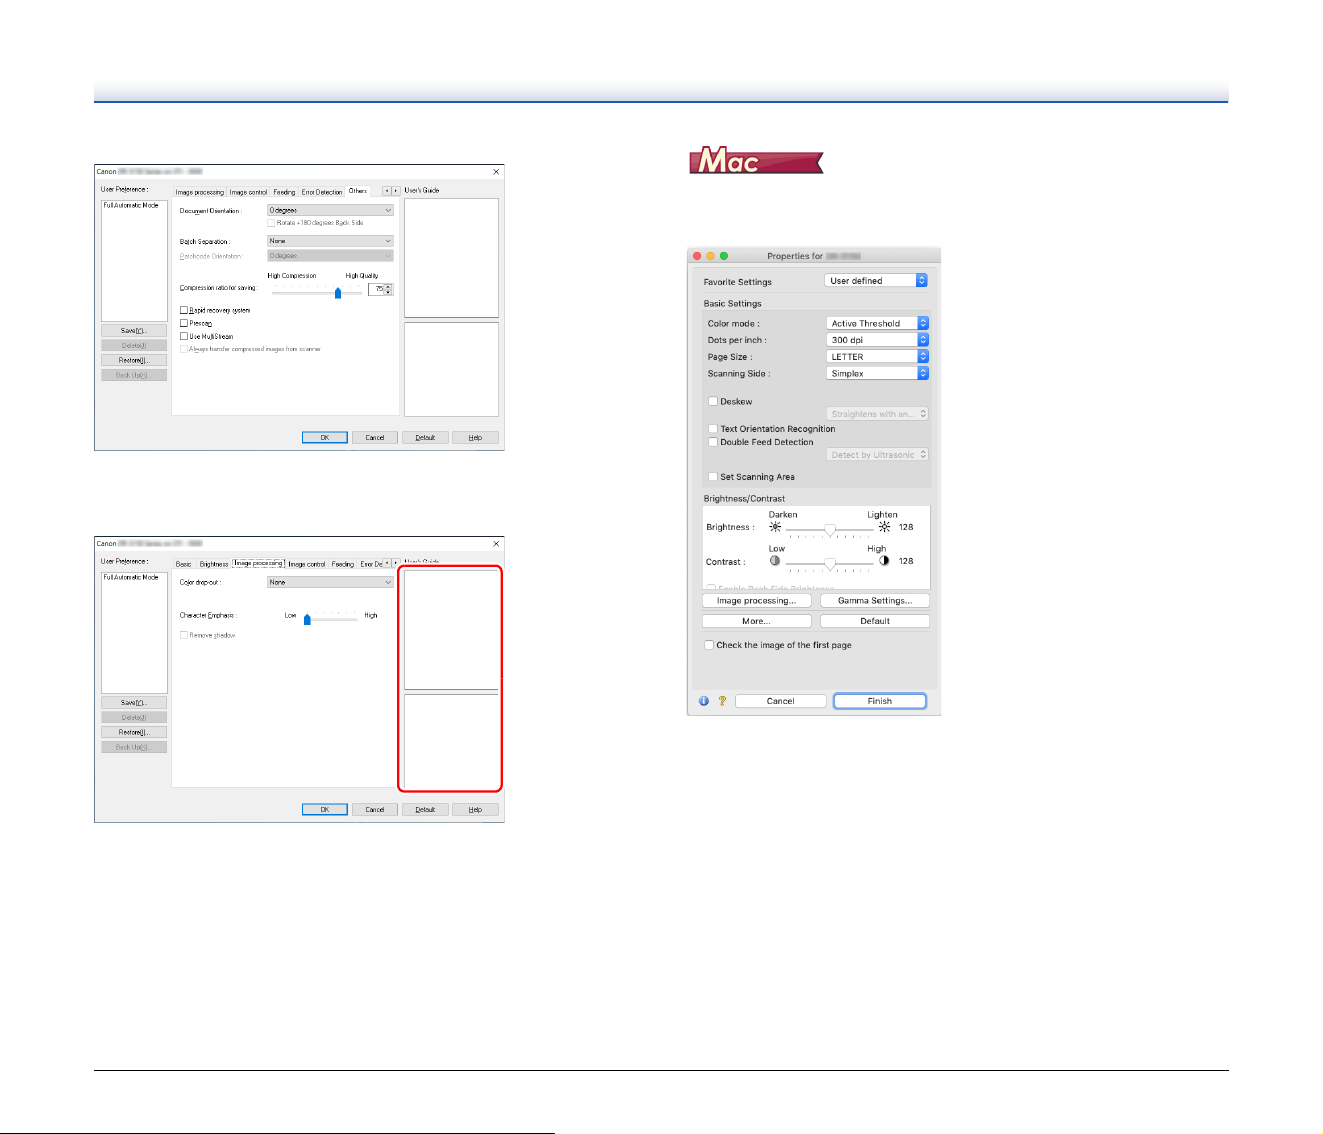Toggle the Deskew checkbox
1323x1134 pixels.
(x=713, y=402)
